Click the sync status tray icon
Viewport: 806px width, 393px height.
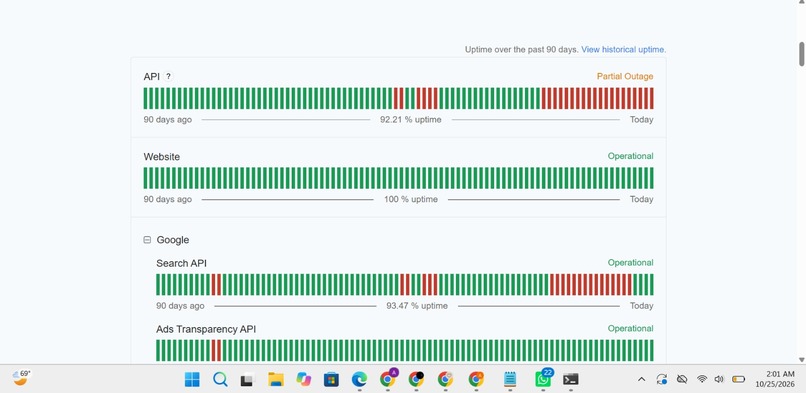[x=662, y=379]
